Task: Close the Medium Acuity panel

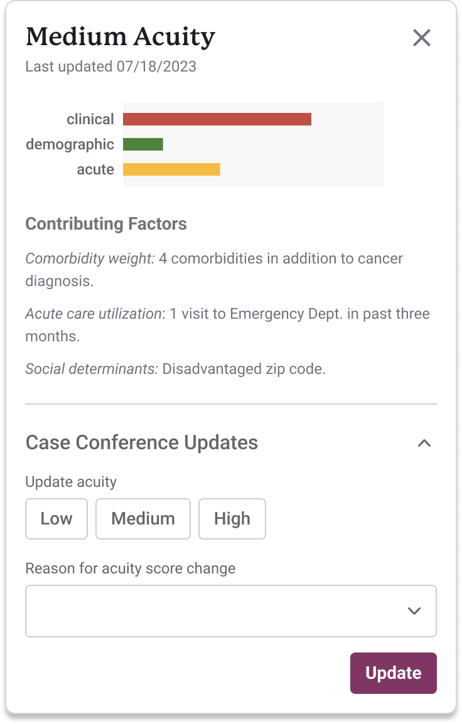Action: (421, 38)
